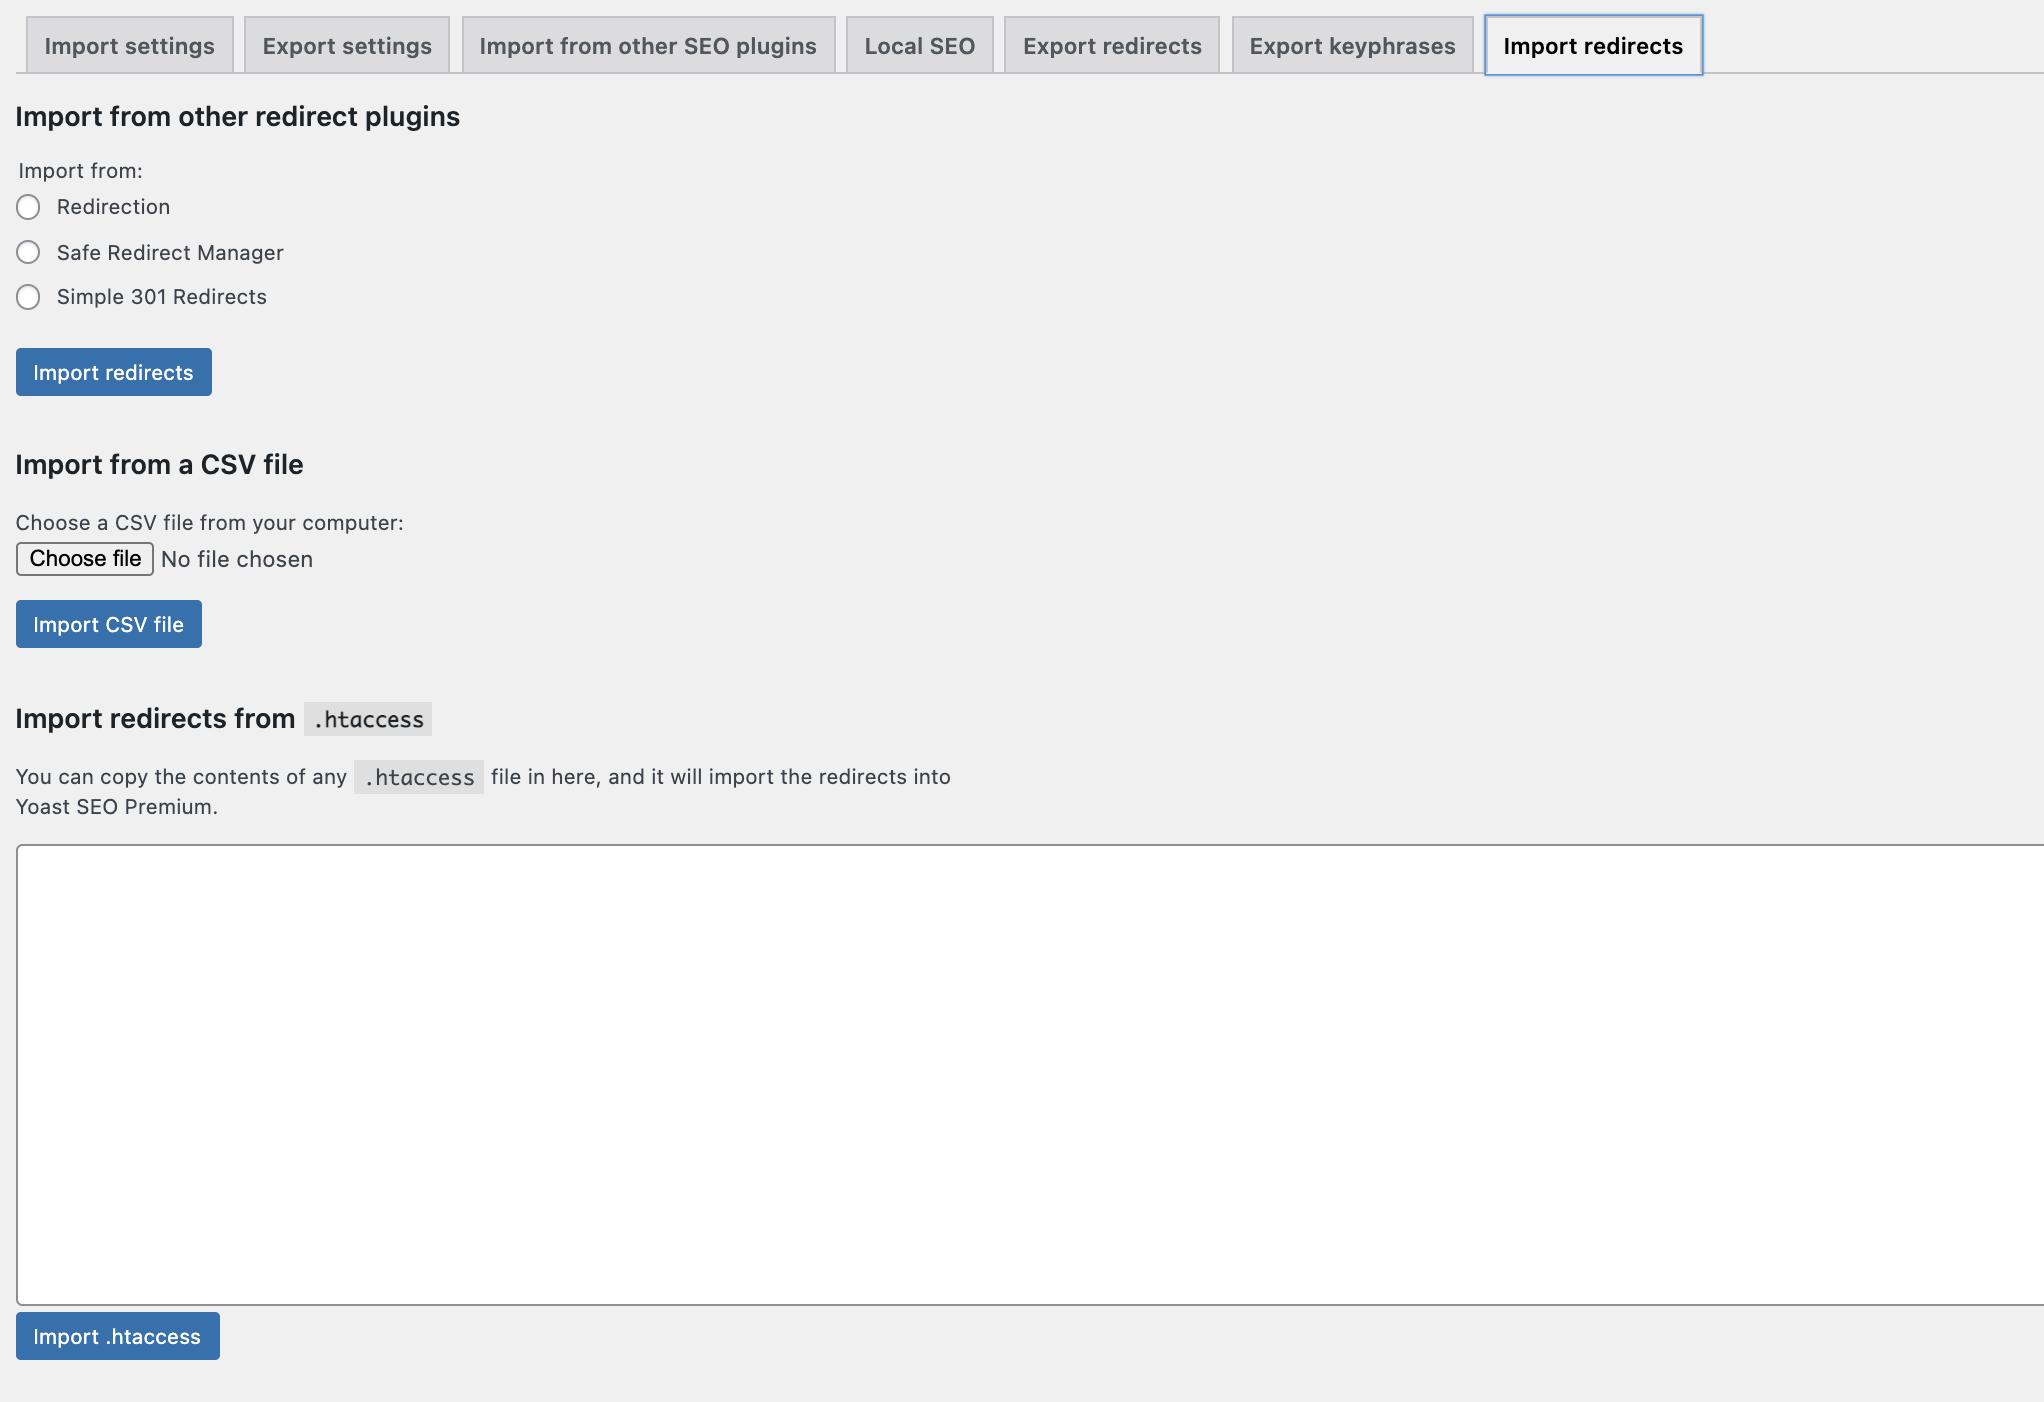This screenshot has width=2044, height=1402.
Task: Open Import from other SEO plugins tab
Action: (x=648, y=46)
